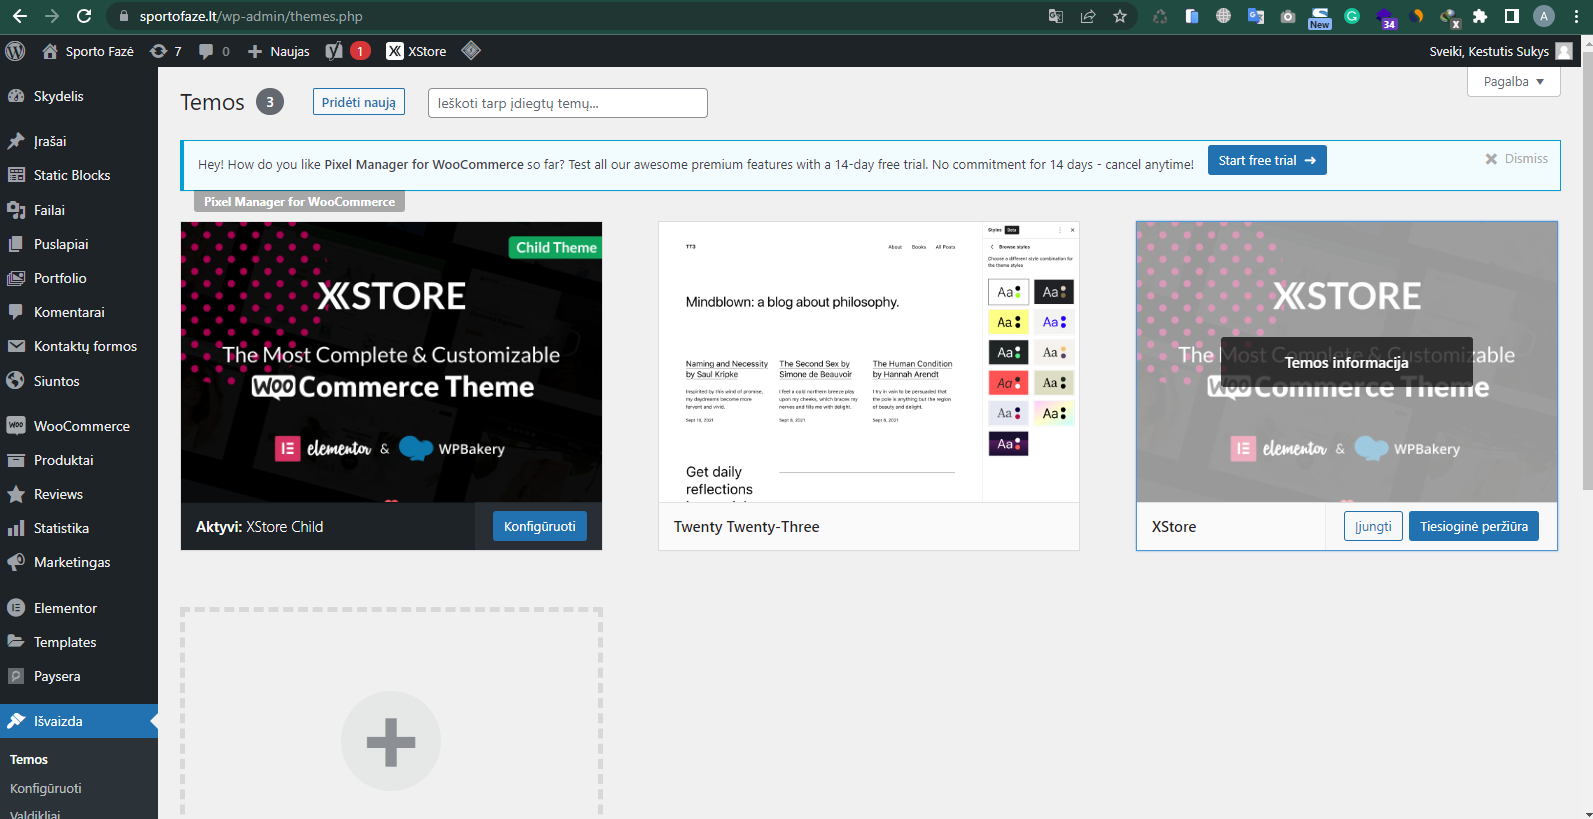This screenshot has height=819, width=1593.
Task: Click the Reviews star icon
Action: click(16, 494)
